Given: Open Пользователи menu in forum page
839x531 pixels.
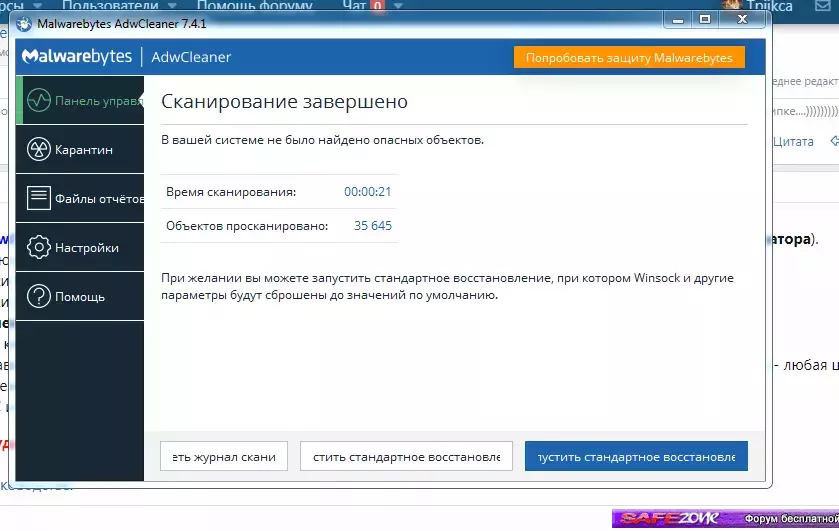Looking at the screenshot, I should pos(110,5).
